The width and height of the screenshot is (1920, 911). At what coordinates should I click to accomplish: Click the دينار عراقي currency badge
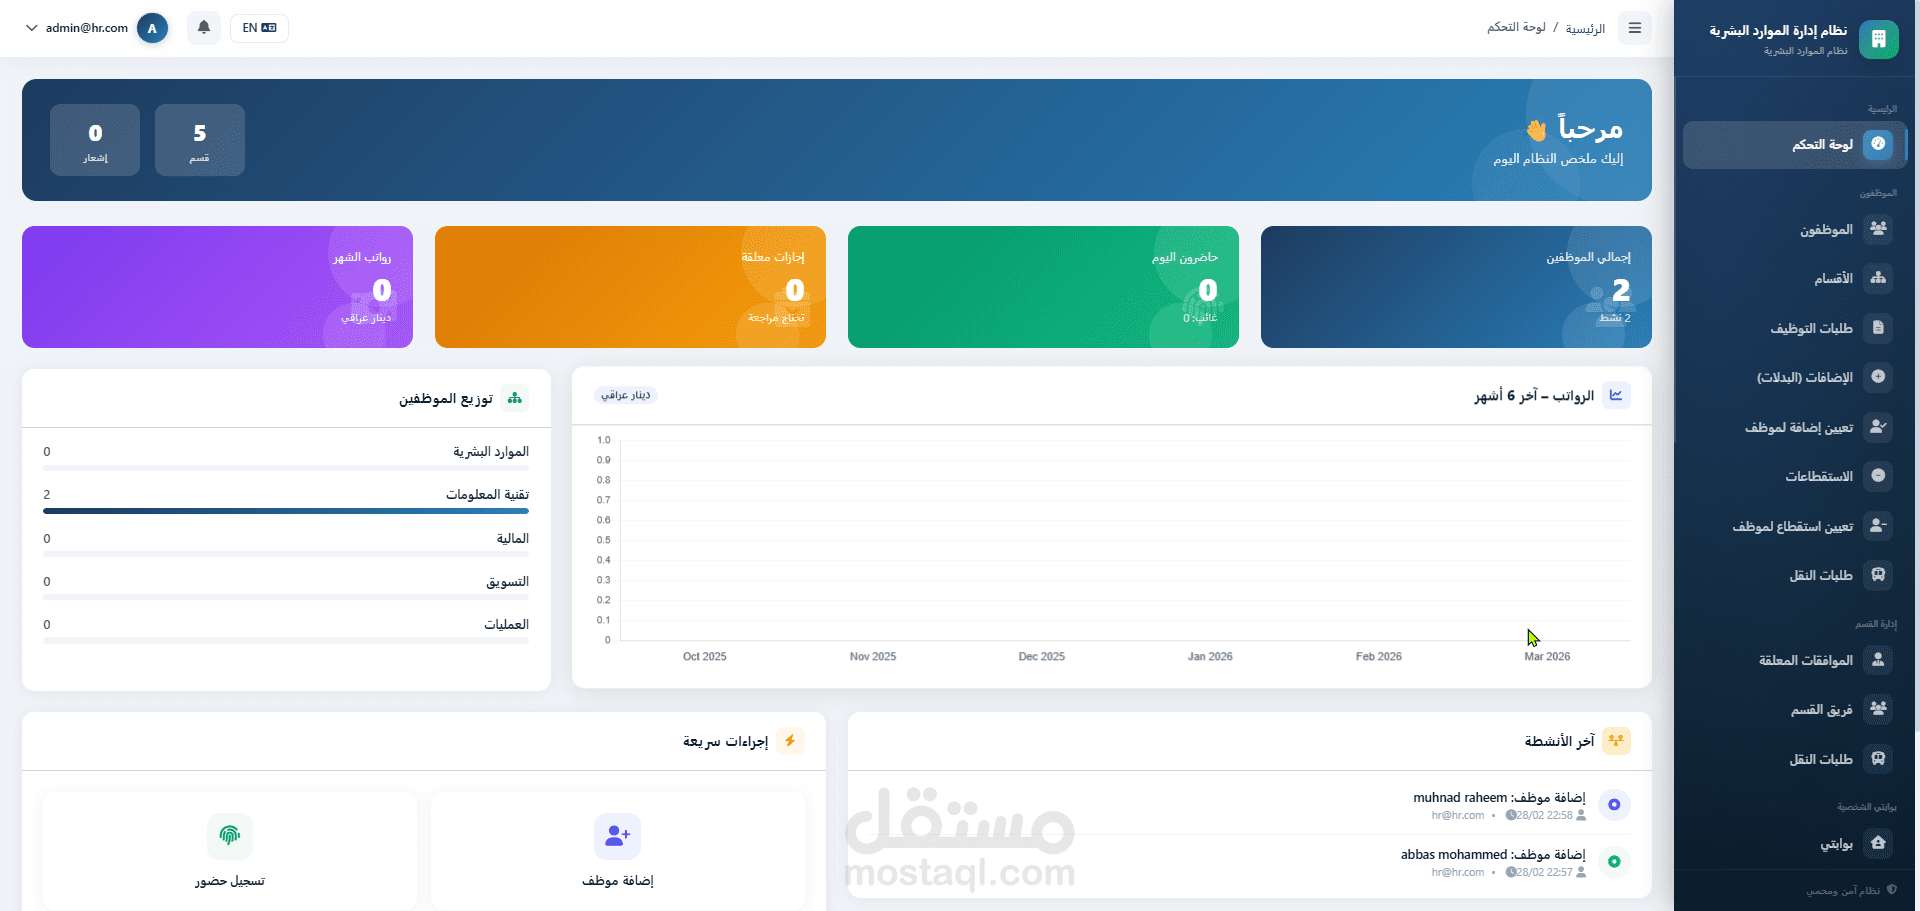pos(627,395)
